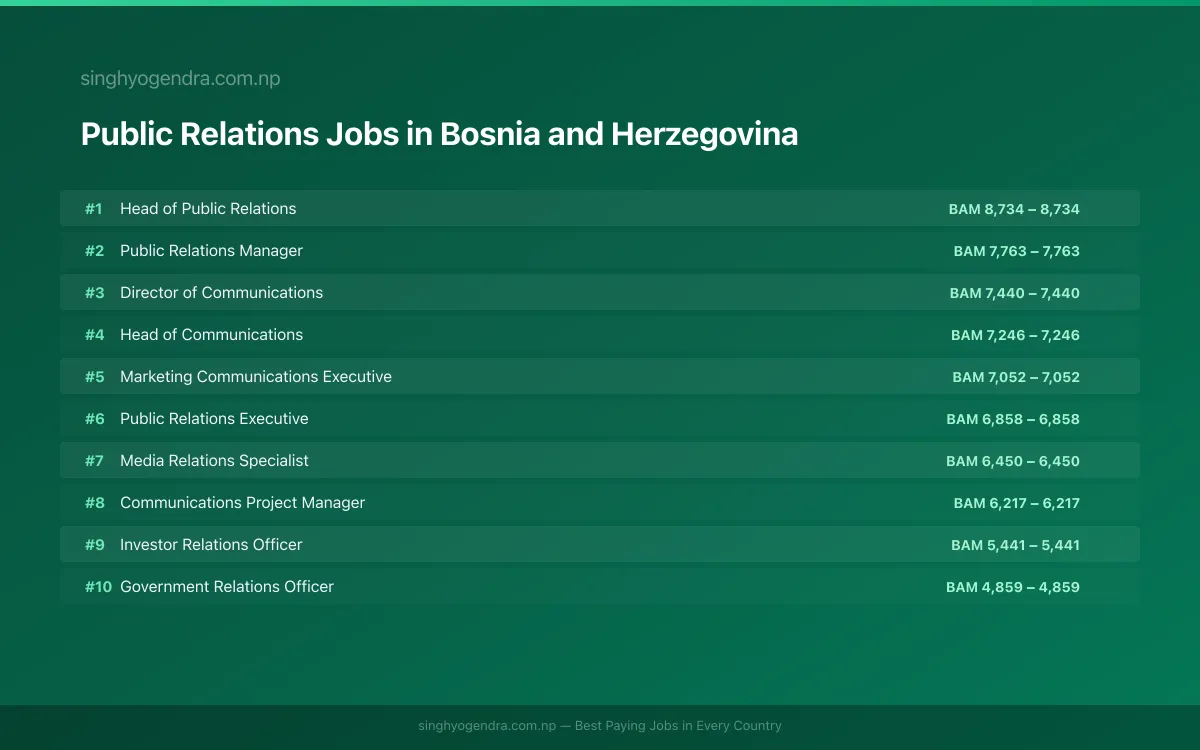The width and height of the screenshot is (1200, 750).
Task: Click rank number #1
Action: click(x=94, y=209)
